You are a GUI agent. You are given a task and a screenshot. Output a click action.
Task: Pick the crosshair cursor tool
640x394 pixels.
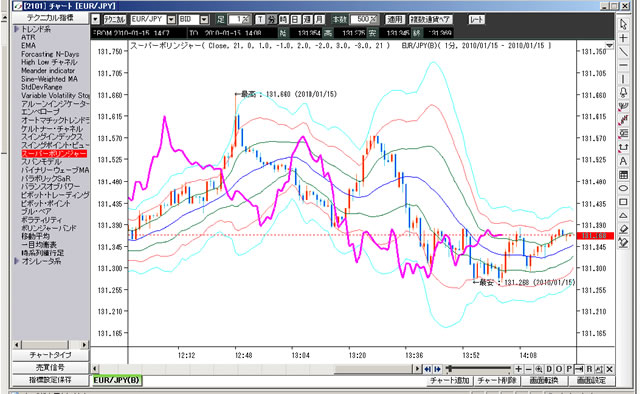tap(623, 38)
